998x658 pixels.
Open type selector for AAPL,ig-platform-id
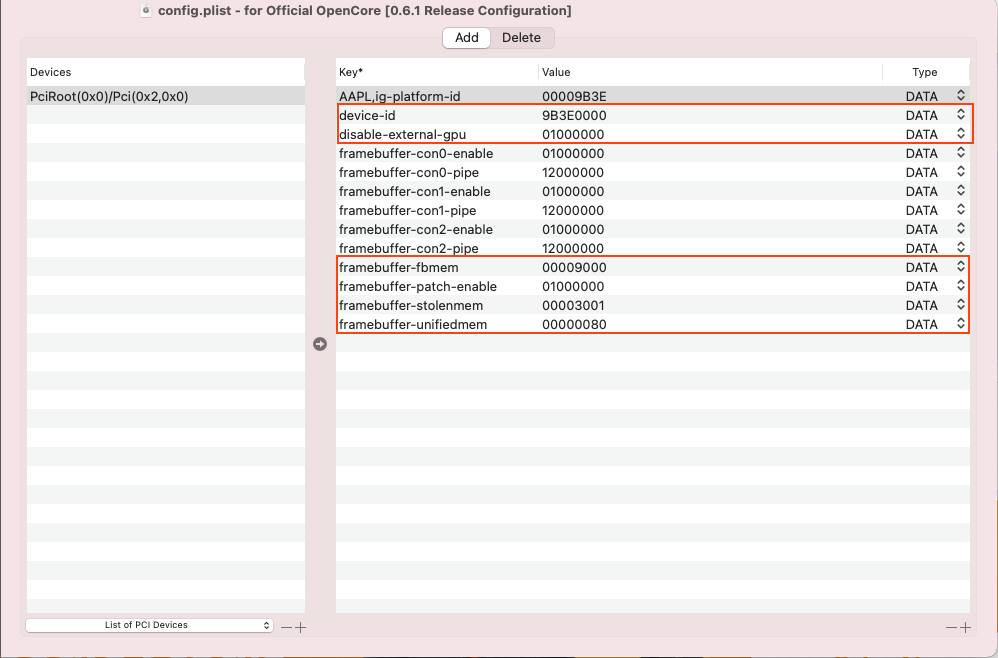coord(961,96)
